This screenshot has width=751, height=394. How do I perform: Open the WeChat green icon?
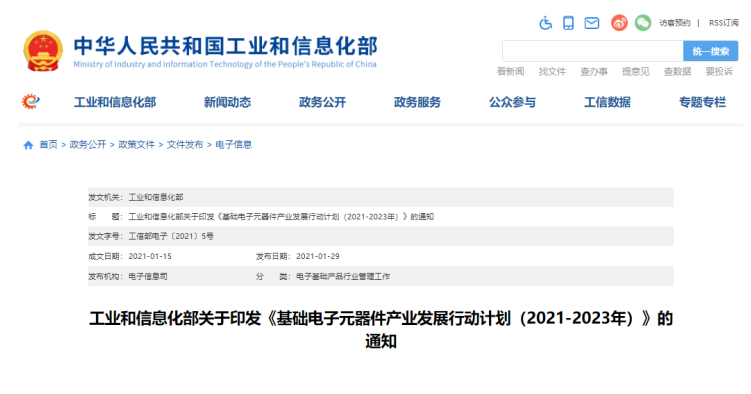coord(643,23)
